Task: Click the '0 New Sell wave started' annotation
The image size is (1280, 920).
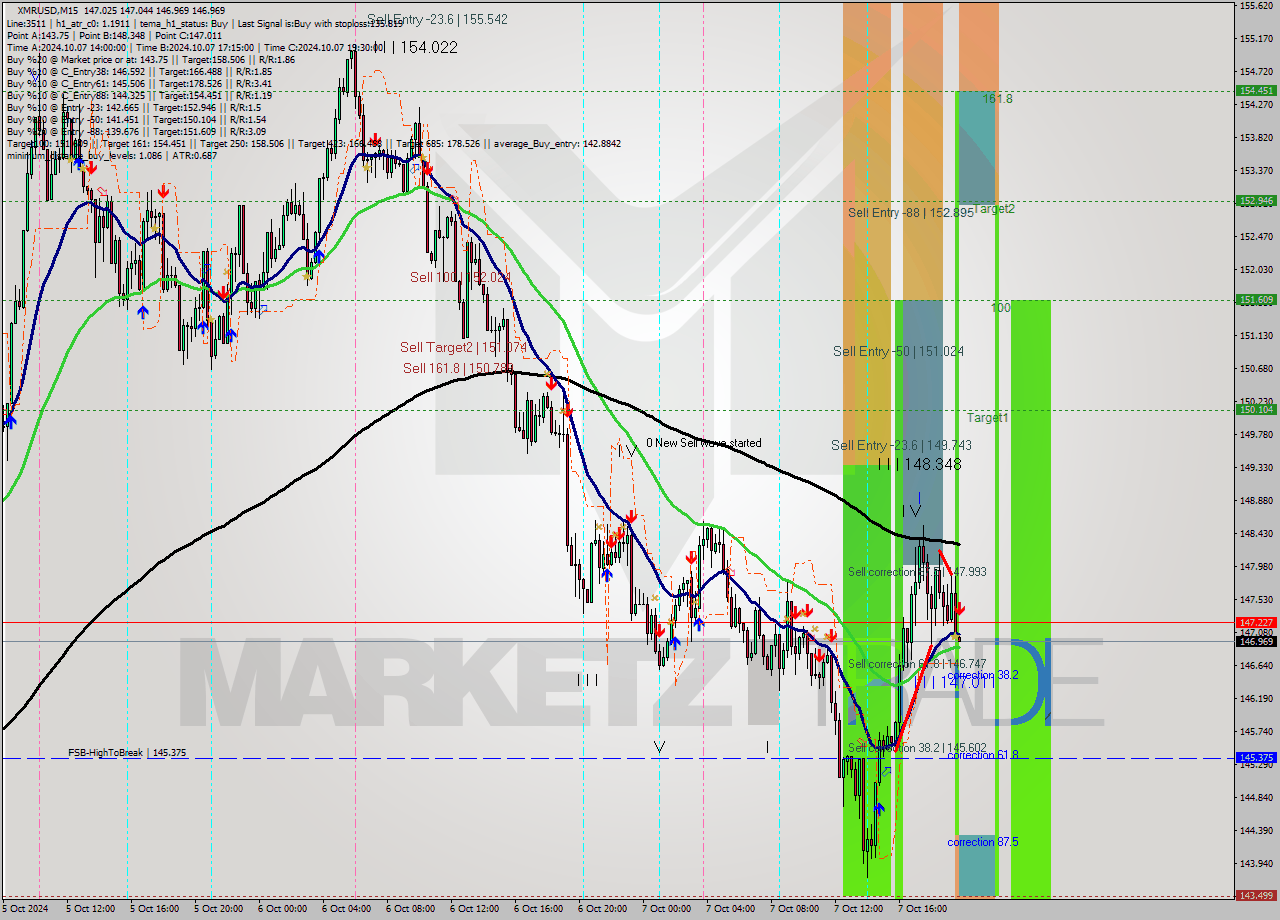Action: click(x=703, y=443)
